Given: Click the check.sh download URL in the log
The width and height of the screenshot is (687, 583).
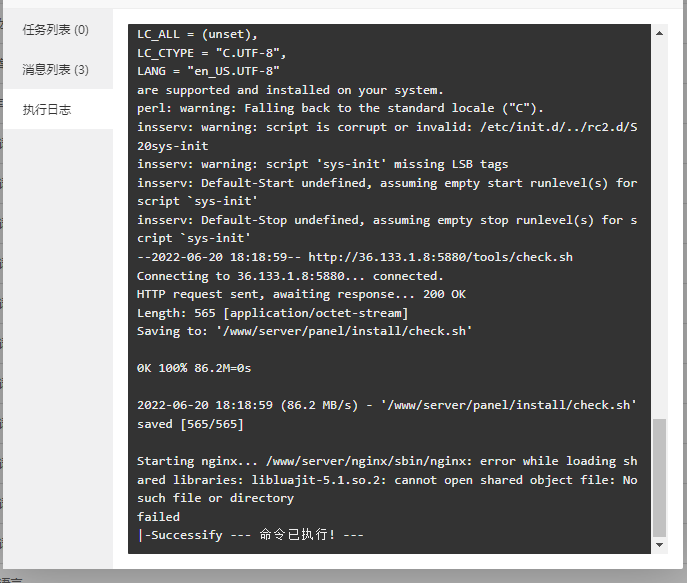Looking at the screenshot, I should [440, 257].
